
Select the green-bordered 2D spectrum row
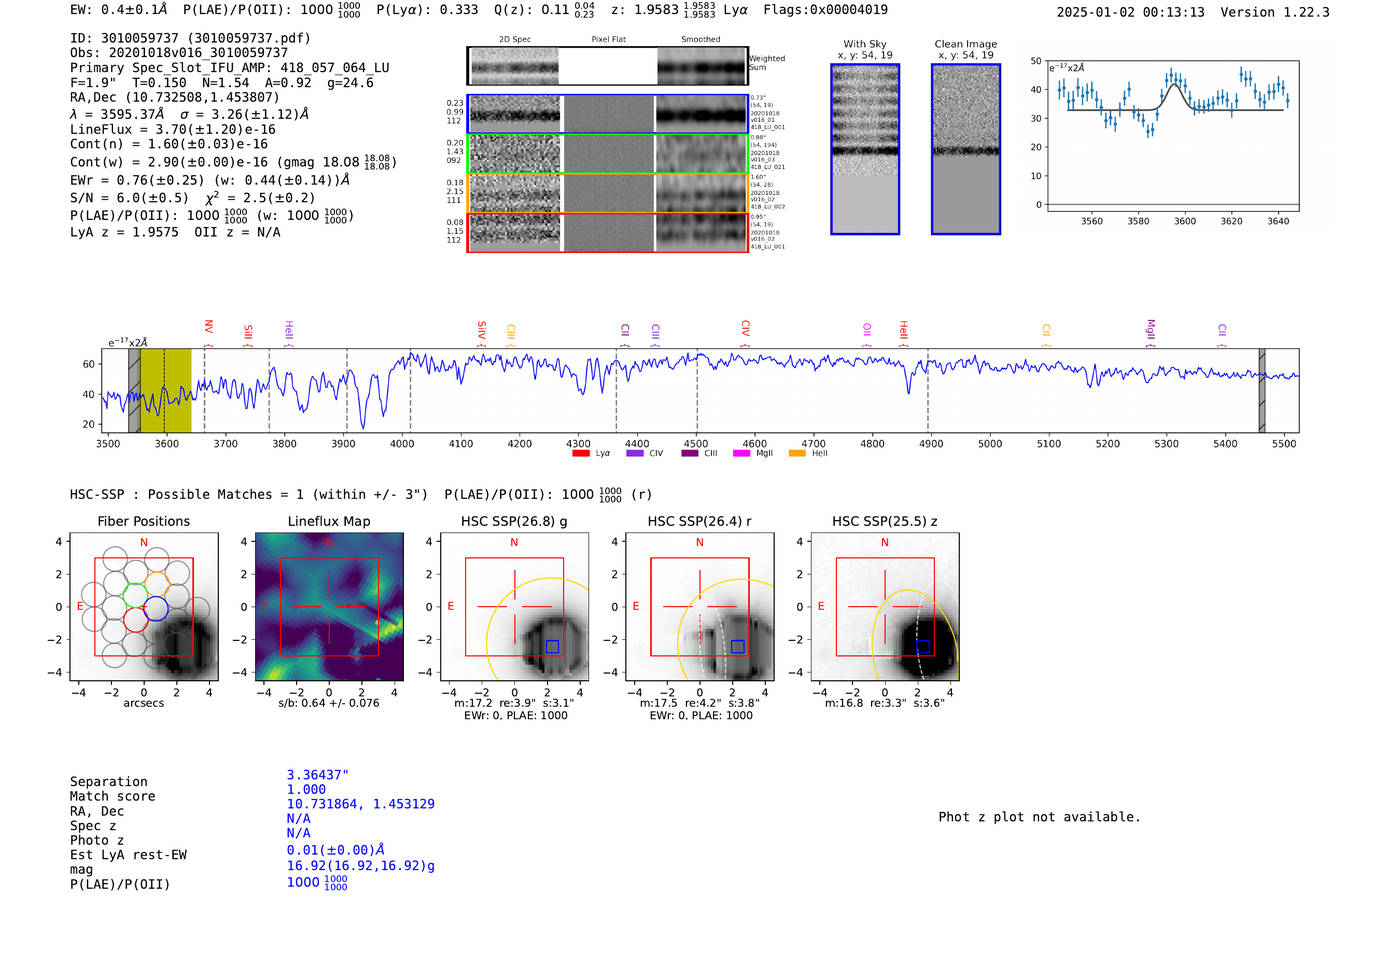tap(607, 154)
